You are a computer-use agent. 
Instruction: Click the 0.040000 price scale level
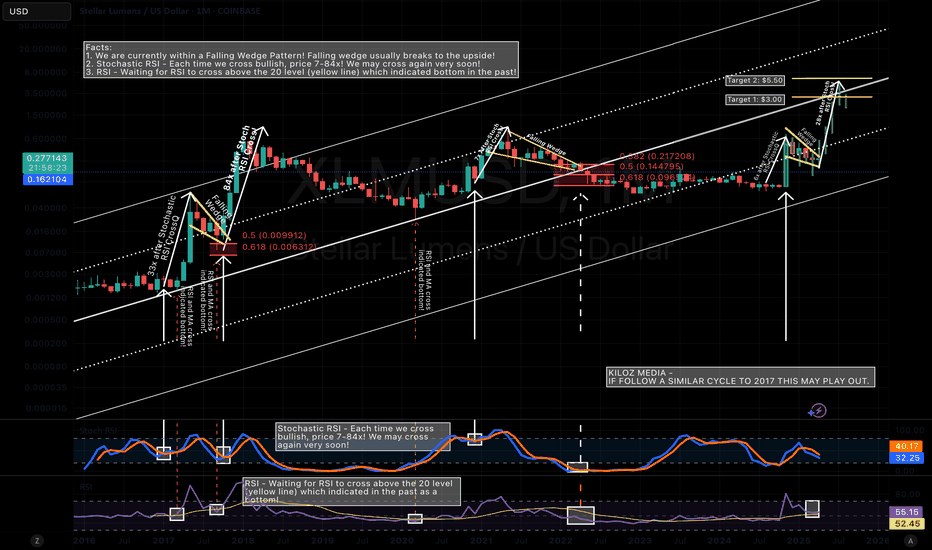click(x=45, y=208)
